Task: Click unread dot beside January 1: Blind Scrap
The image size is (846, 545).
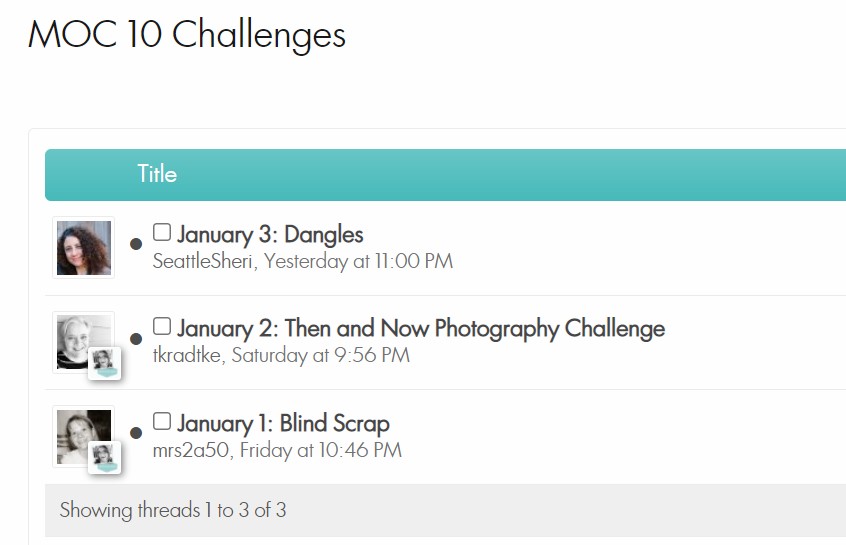Action: point(136,433)
